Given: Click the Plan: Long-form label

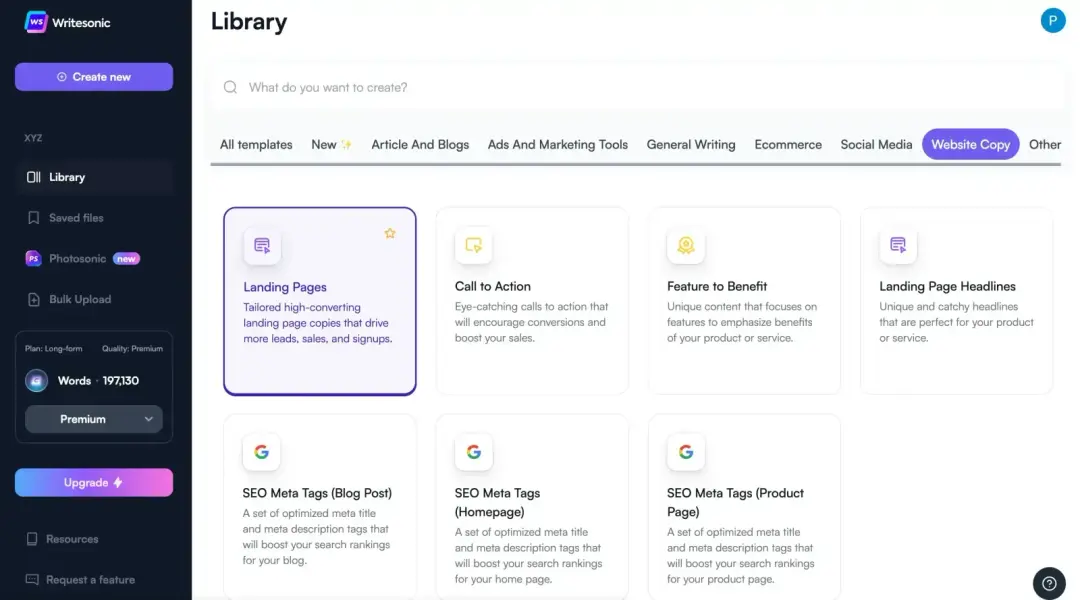Looking at the screenshot, I should point(54,349).
